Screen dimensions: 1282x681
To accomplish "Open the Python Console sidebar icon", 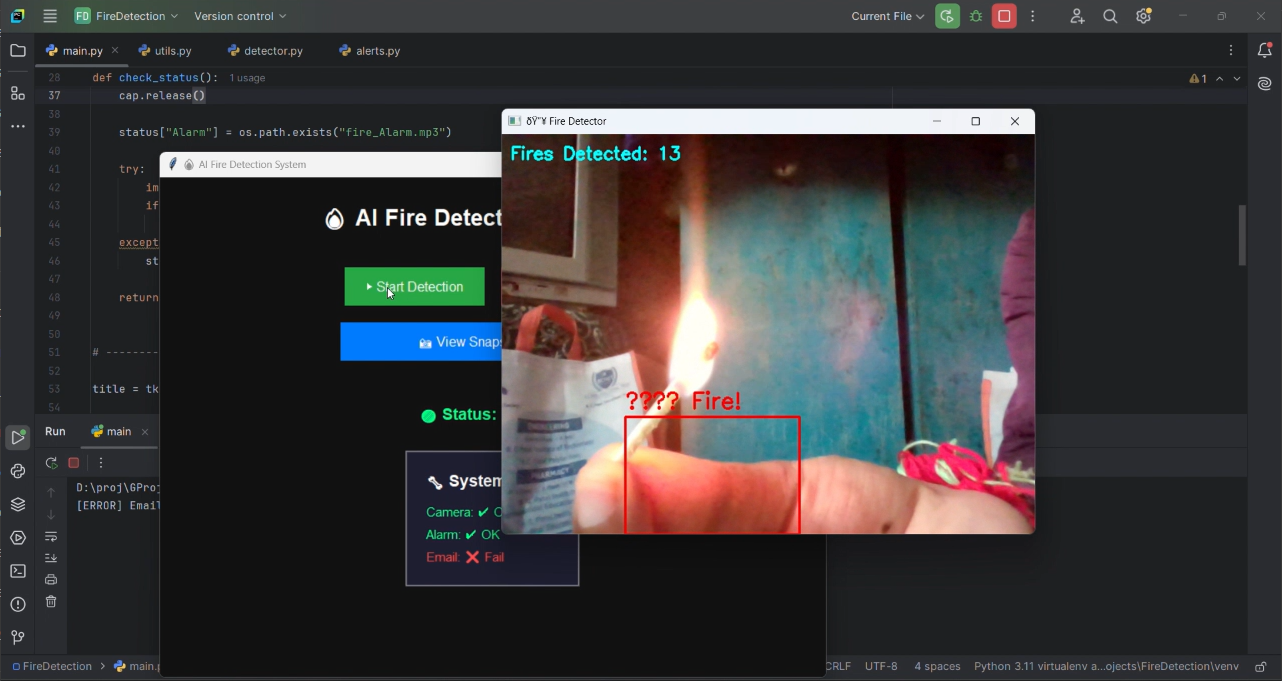I will tap(17, 470).
